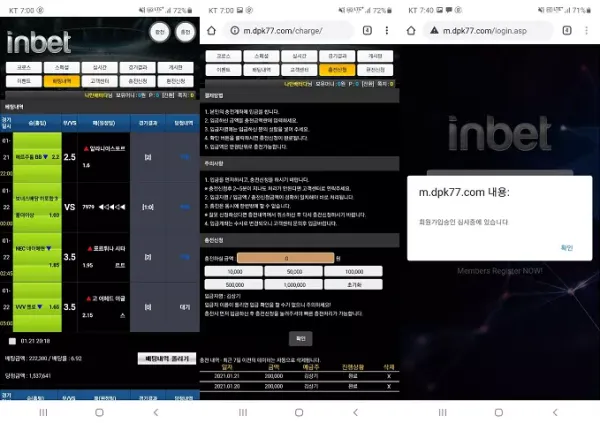The width and height of the screenshot is (600, 423).
Task: Tap the 충전 round button at the top corner
Action: pyautogui.click(x=185, y=32)
